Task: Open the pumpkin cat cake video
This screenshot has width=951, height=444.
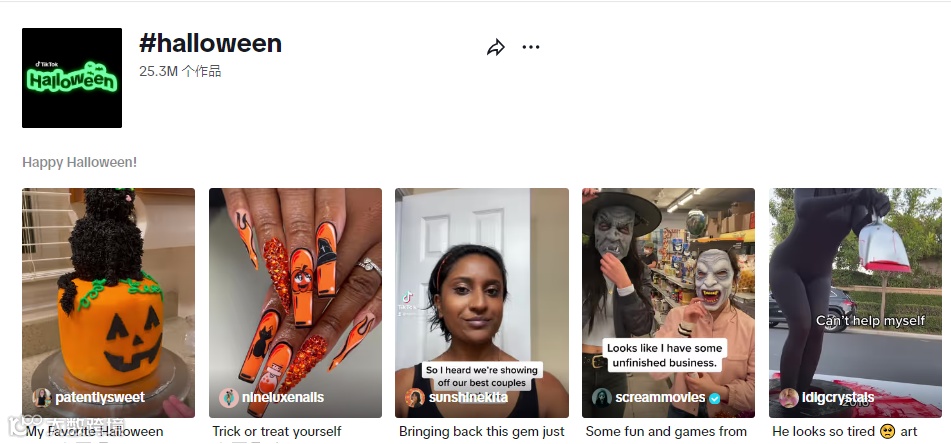Action: [x=109, y=303]
